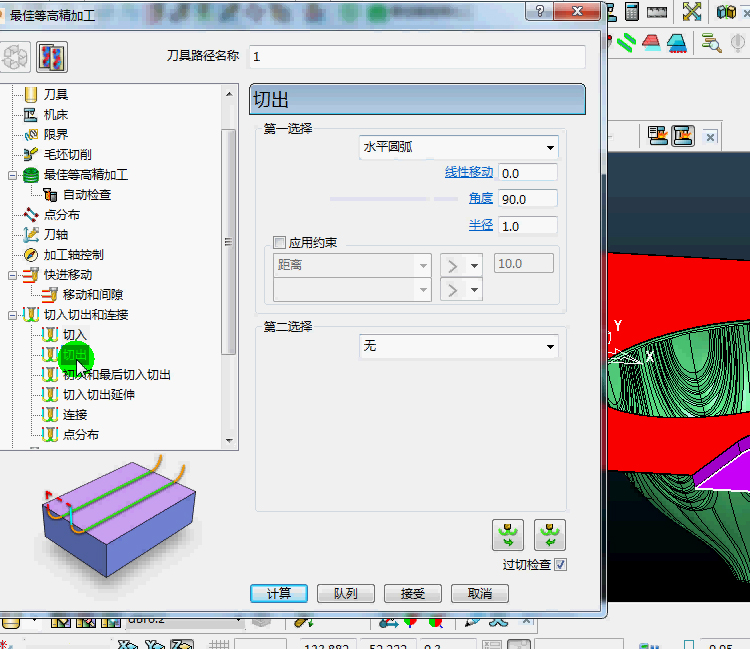Click the measure ruler icon in main toolbar

(657, 12)
